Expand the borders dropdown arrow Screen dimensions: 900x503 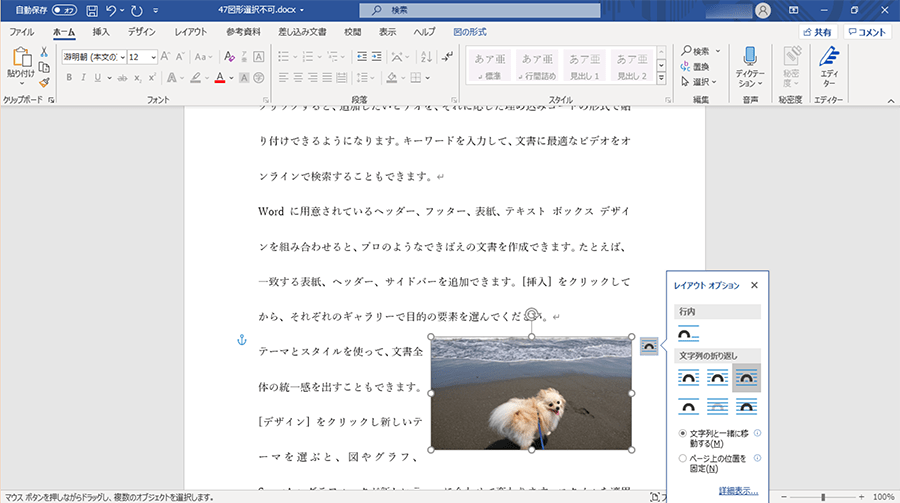[428, 78]
